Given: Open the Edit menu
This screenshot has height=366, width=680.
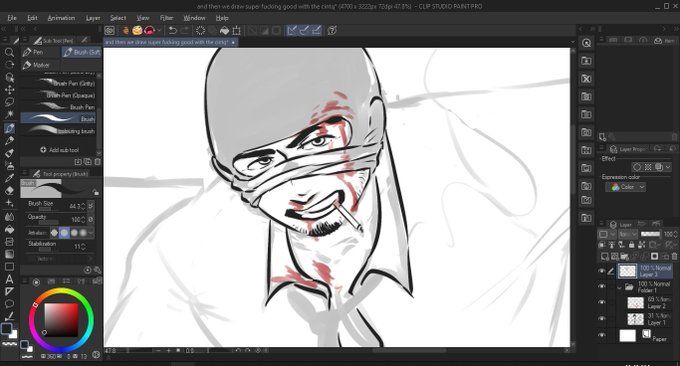Looking at the screenshot, I should 32,18.
